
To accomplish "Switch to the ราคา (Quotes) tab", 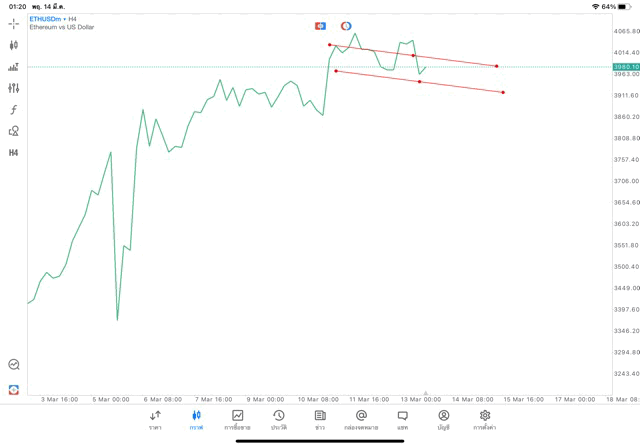I will [x=155, y=419].
